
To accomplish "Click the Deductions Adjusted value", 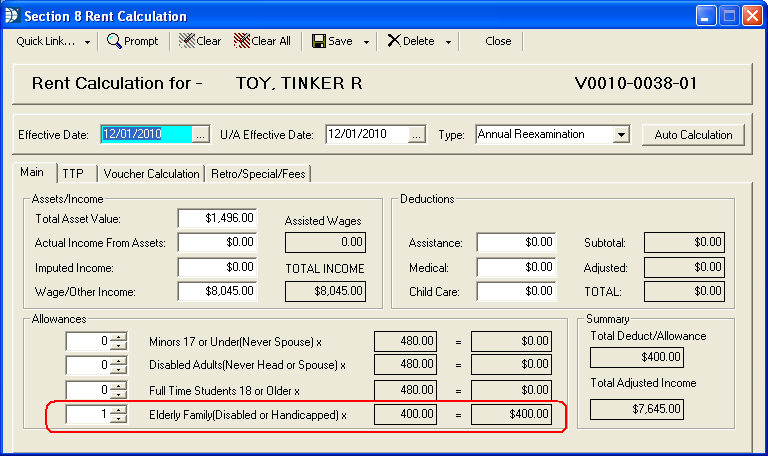I will coord(684,267).
